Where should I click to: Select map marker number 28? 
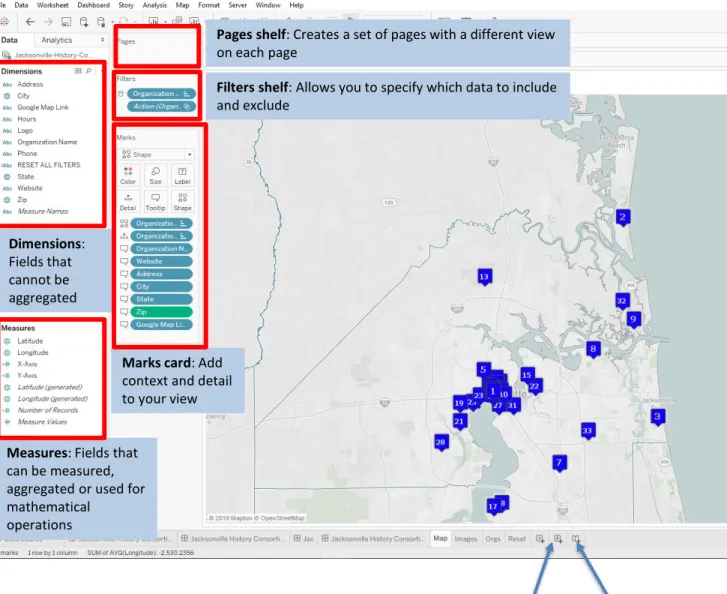coord(441,443)
